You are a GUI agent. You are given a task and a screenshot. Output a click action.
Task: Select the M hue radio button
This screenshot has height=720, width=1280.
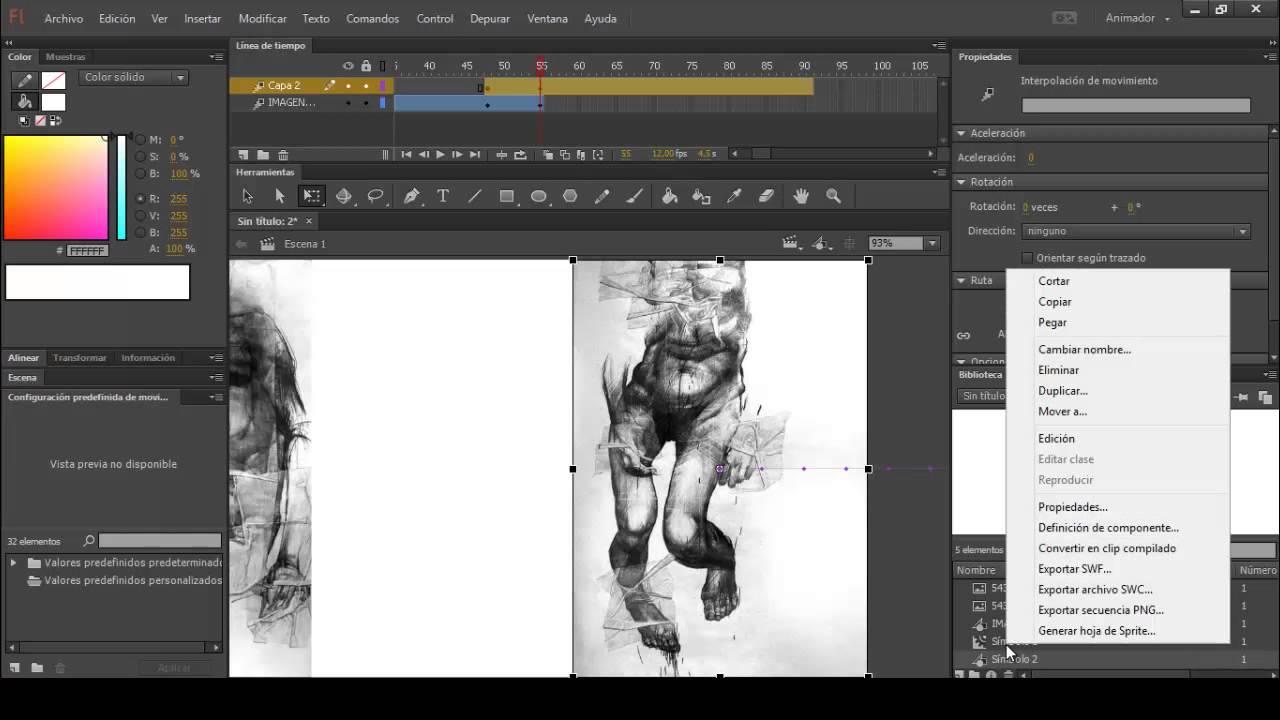140,140
